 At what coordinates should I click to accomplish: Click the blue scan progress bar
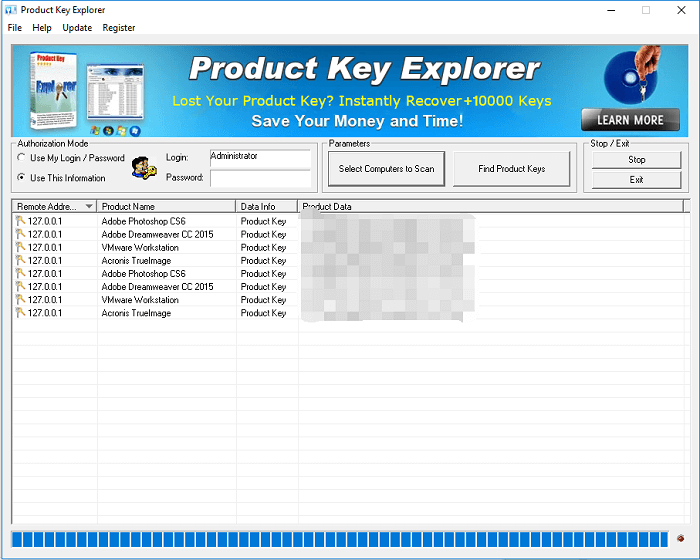click(340, 540)
